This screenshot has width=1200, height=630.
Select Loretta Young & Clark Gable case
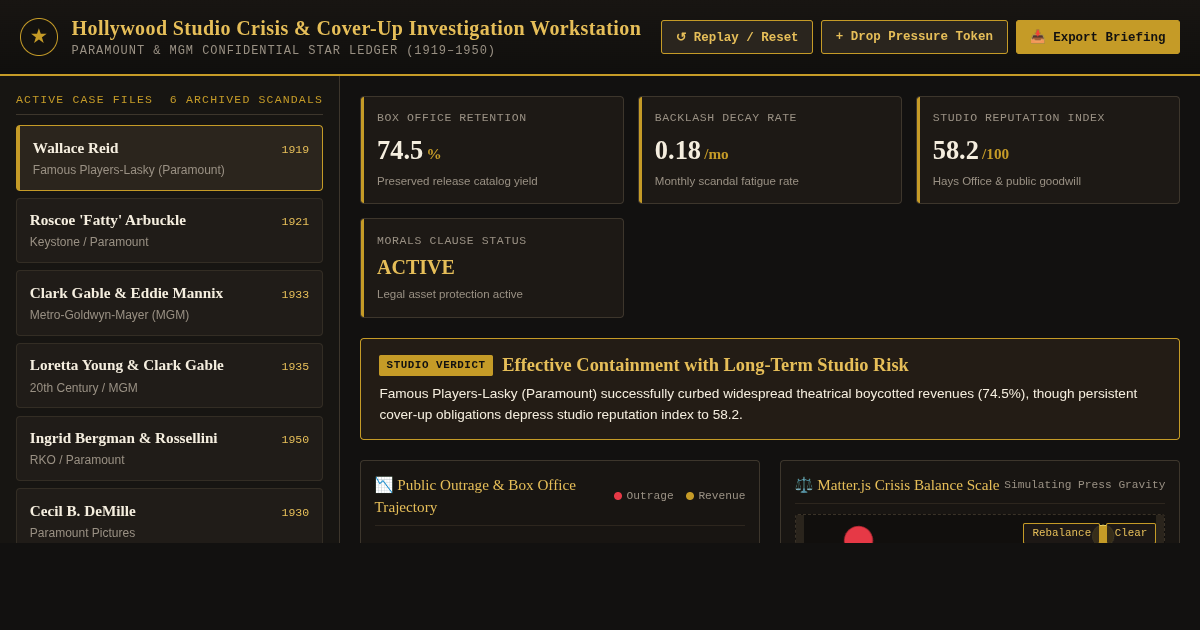pyautogui.click(x=169, y=375)
